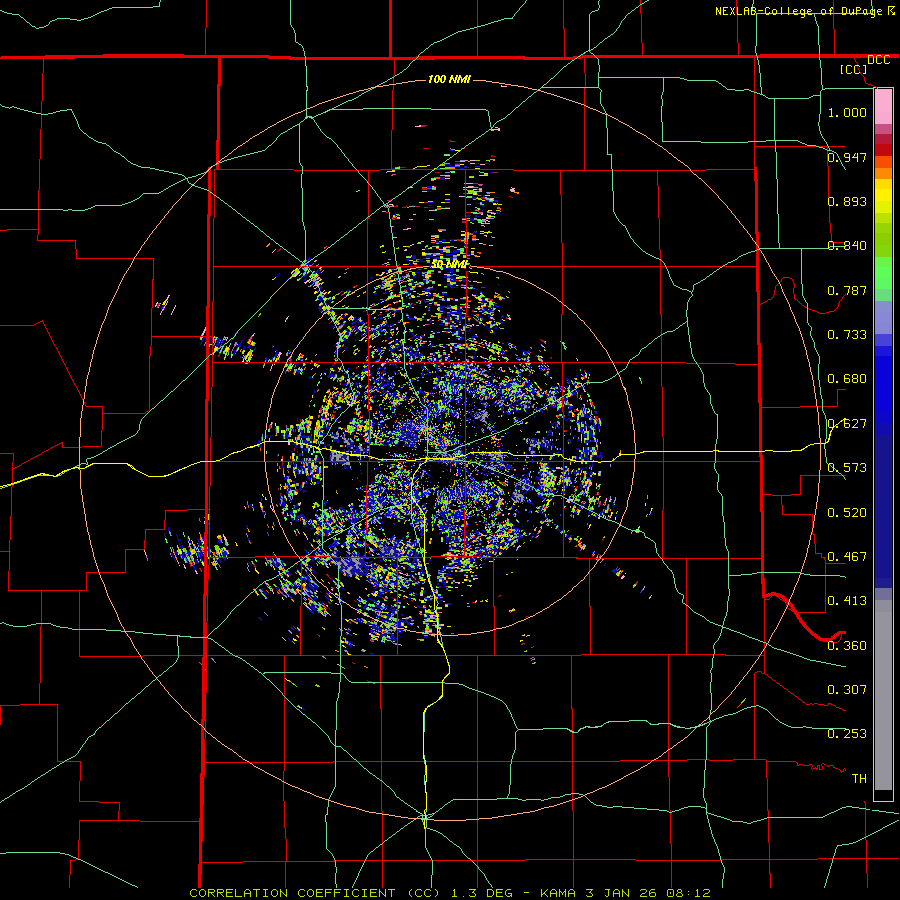Click the gray segment of the color bar
The image size is (900, 900).
pyautogui.click(x=883, y=695)
